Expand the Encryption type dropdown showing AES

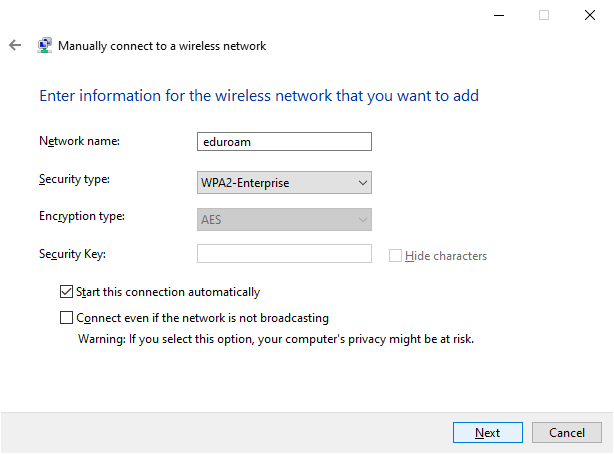tap(284, 219)
